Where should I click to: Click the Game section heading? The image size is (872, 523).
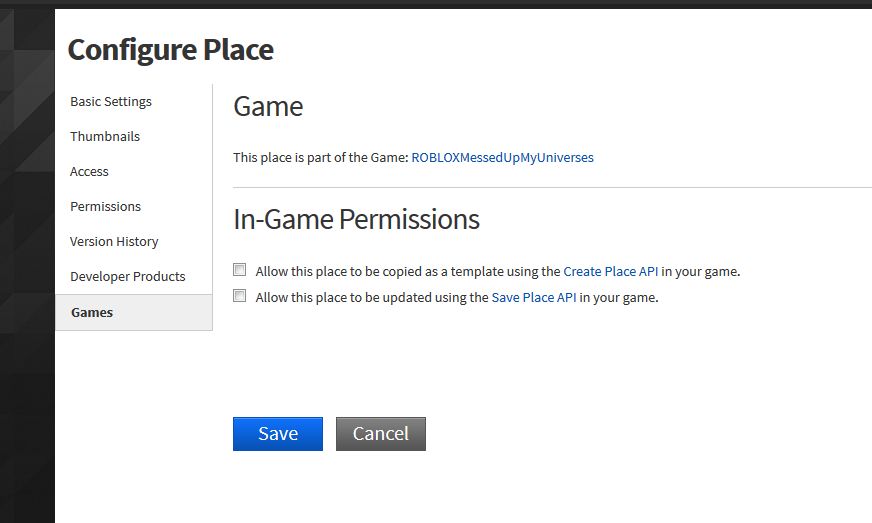click(268, 106)
